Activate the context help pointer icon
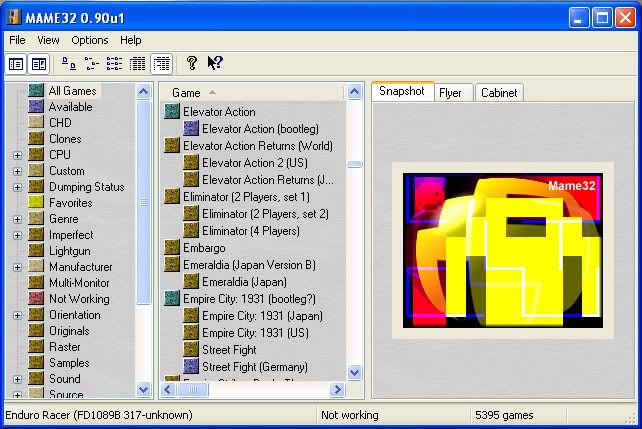Screen dimensions: 642x429 (215, 63)
